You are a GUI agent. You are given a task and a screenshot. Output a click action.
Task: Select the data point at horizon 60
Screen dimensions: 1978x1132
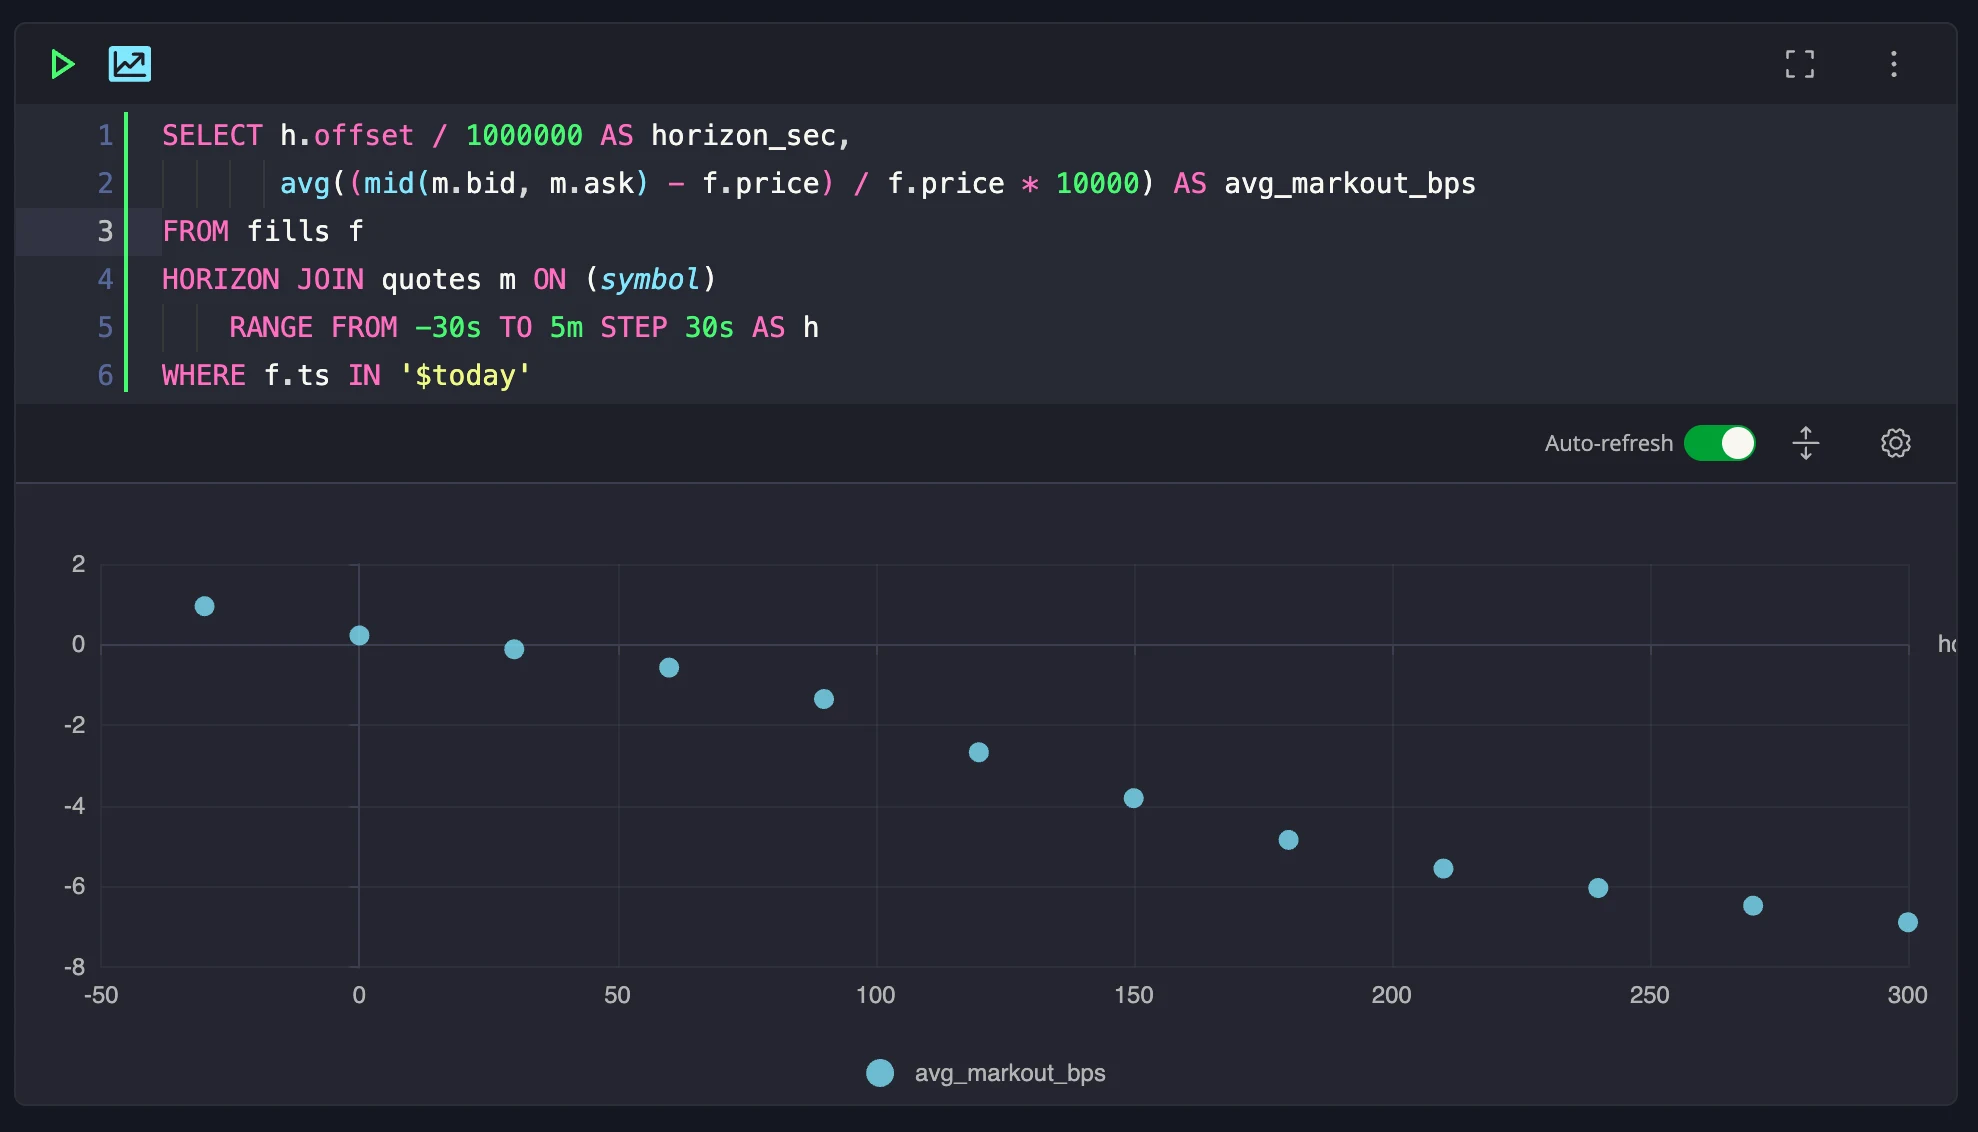669,667
